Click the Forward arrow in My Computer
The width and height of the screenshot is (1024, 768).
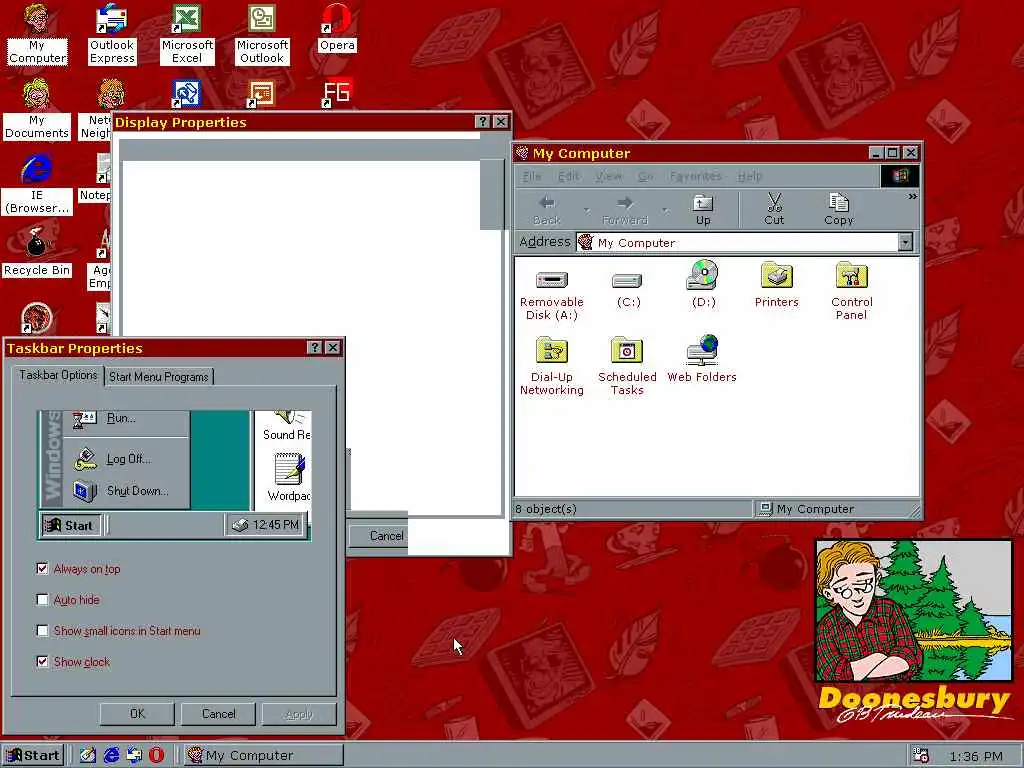click(625, 209)
